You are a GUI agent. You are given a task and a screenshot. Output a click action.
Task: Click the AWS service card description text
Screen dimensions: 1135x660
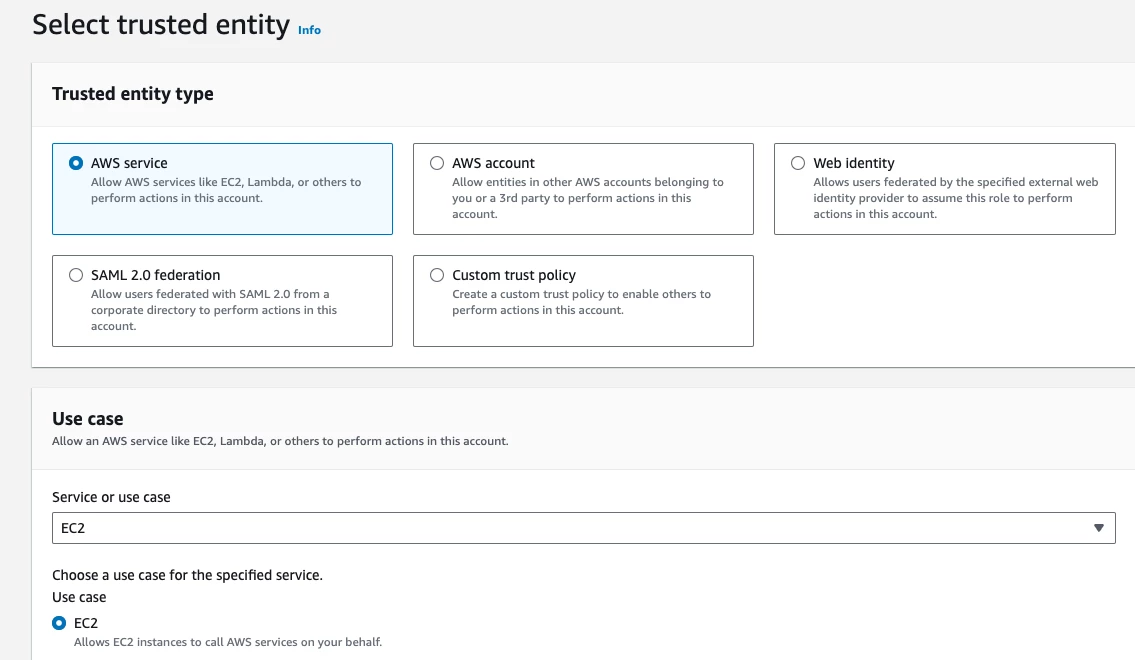pyautogui.click(x=226, y=190)
